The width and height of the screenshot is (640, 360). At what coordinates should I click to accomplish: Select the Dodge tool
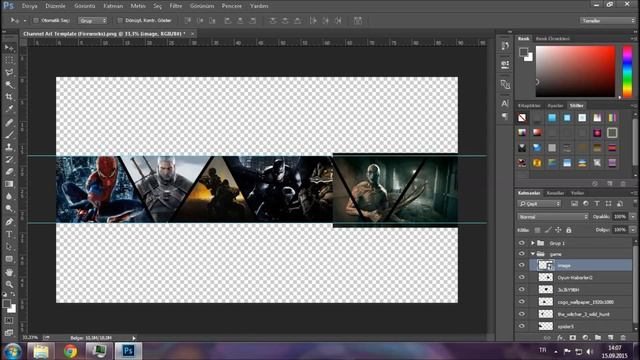point(9,209)
